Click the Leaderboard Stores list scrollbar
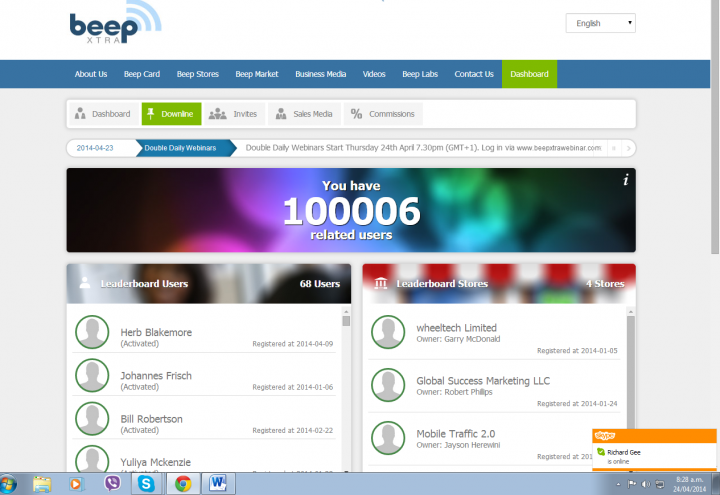 coord(631,372)
